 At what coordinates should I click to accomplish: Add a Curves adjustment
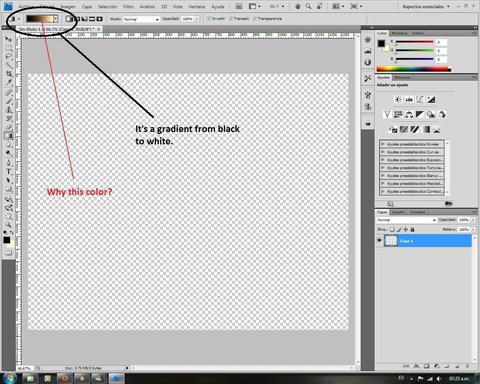[x=420, y=99]
